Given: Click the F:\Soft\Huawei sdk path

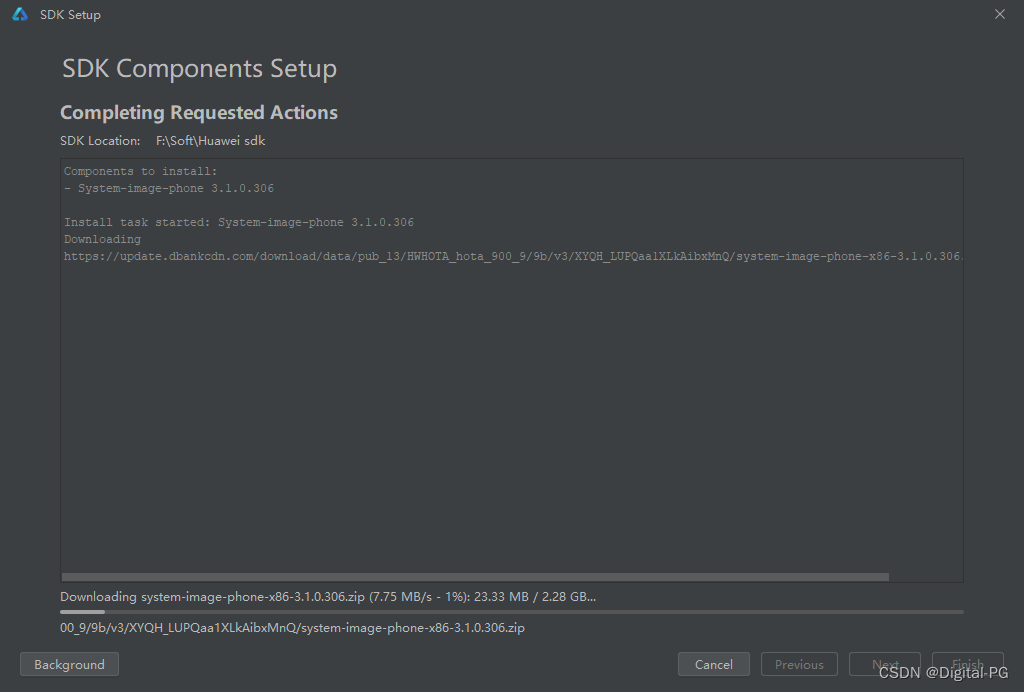Looking at the screenshot, I should pos(210,140).
